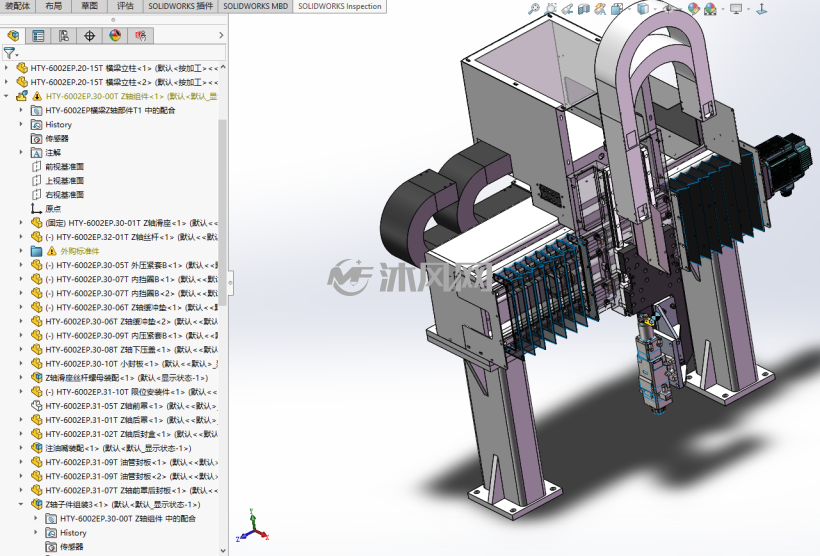Expand HTY-6002EP横梁Z轴部件T1 中的配合
Screen dimensions: 820x556
point(21,110)
